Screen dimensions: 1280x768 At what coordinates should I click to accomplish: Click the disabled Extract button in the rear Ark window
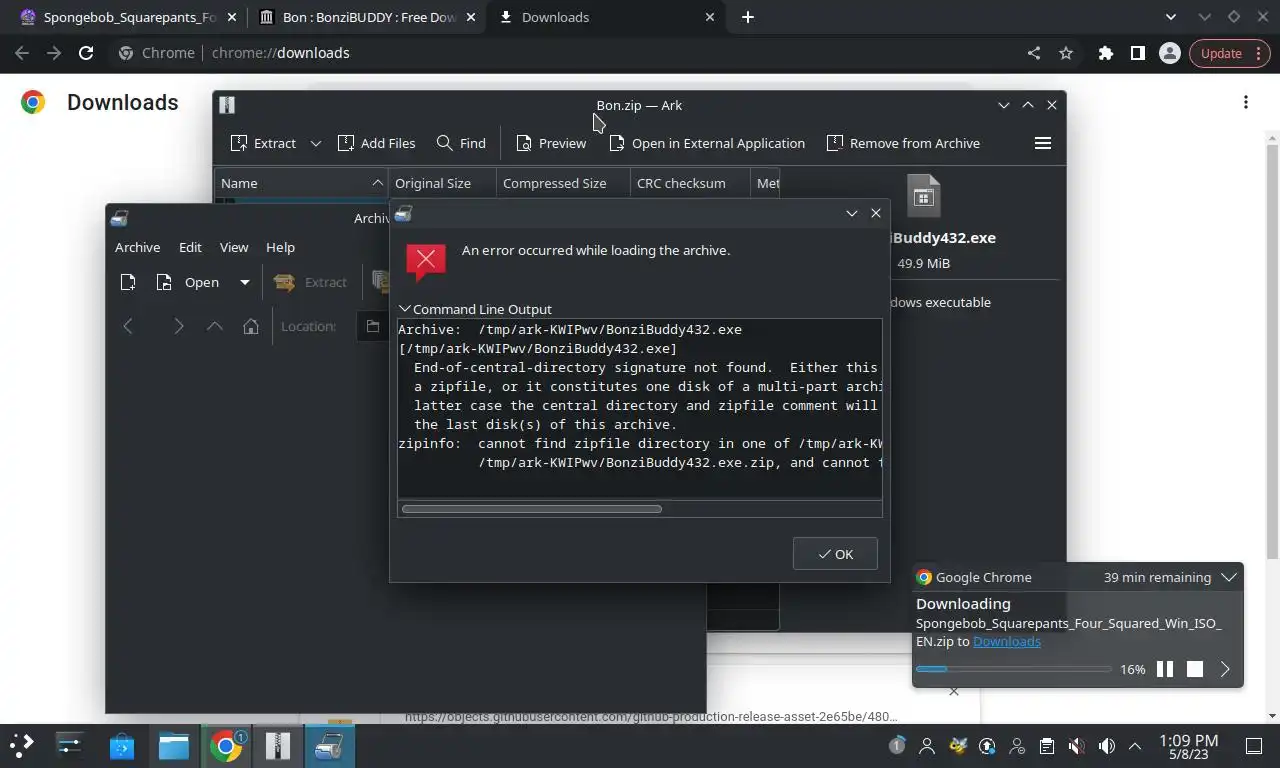(x=311, y=282)
